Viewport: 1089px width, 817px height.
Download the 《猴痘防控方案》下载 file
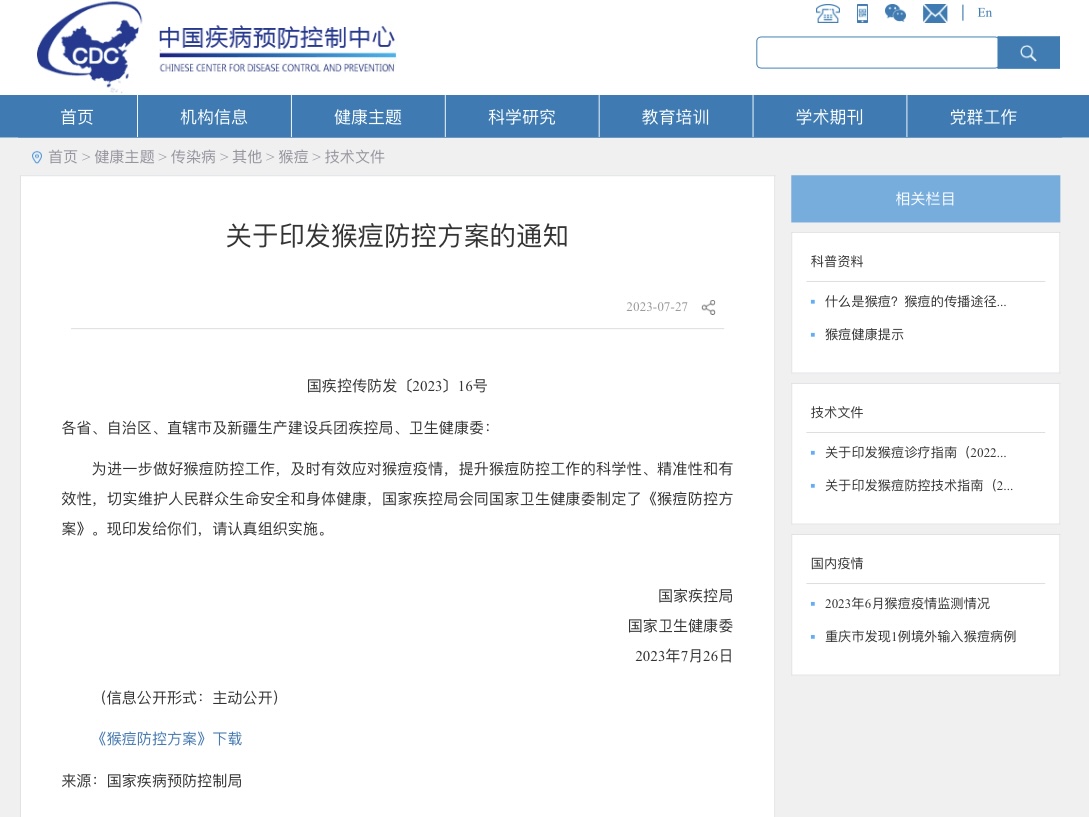[167, 738]
